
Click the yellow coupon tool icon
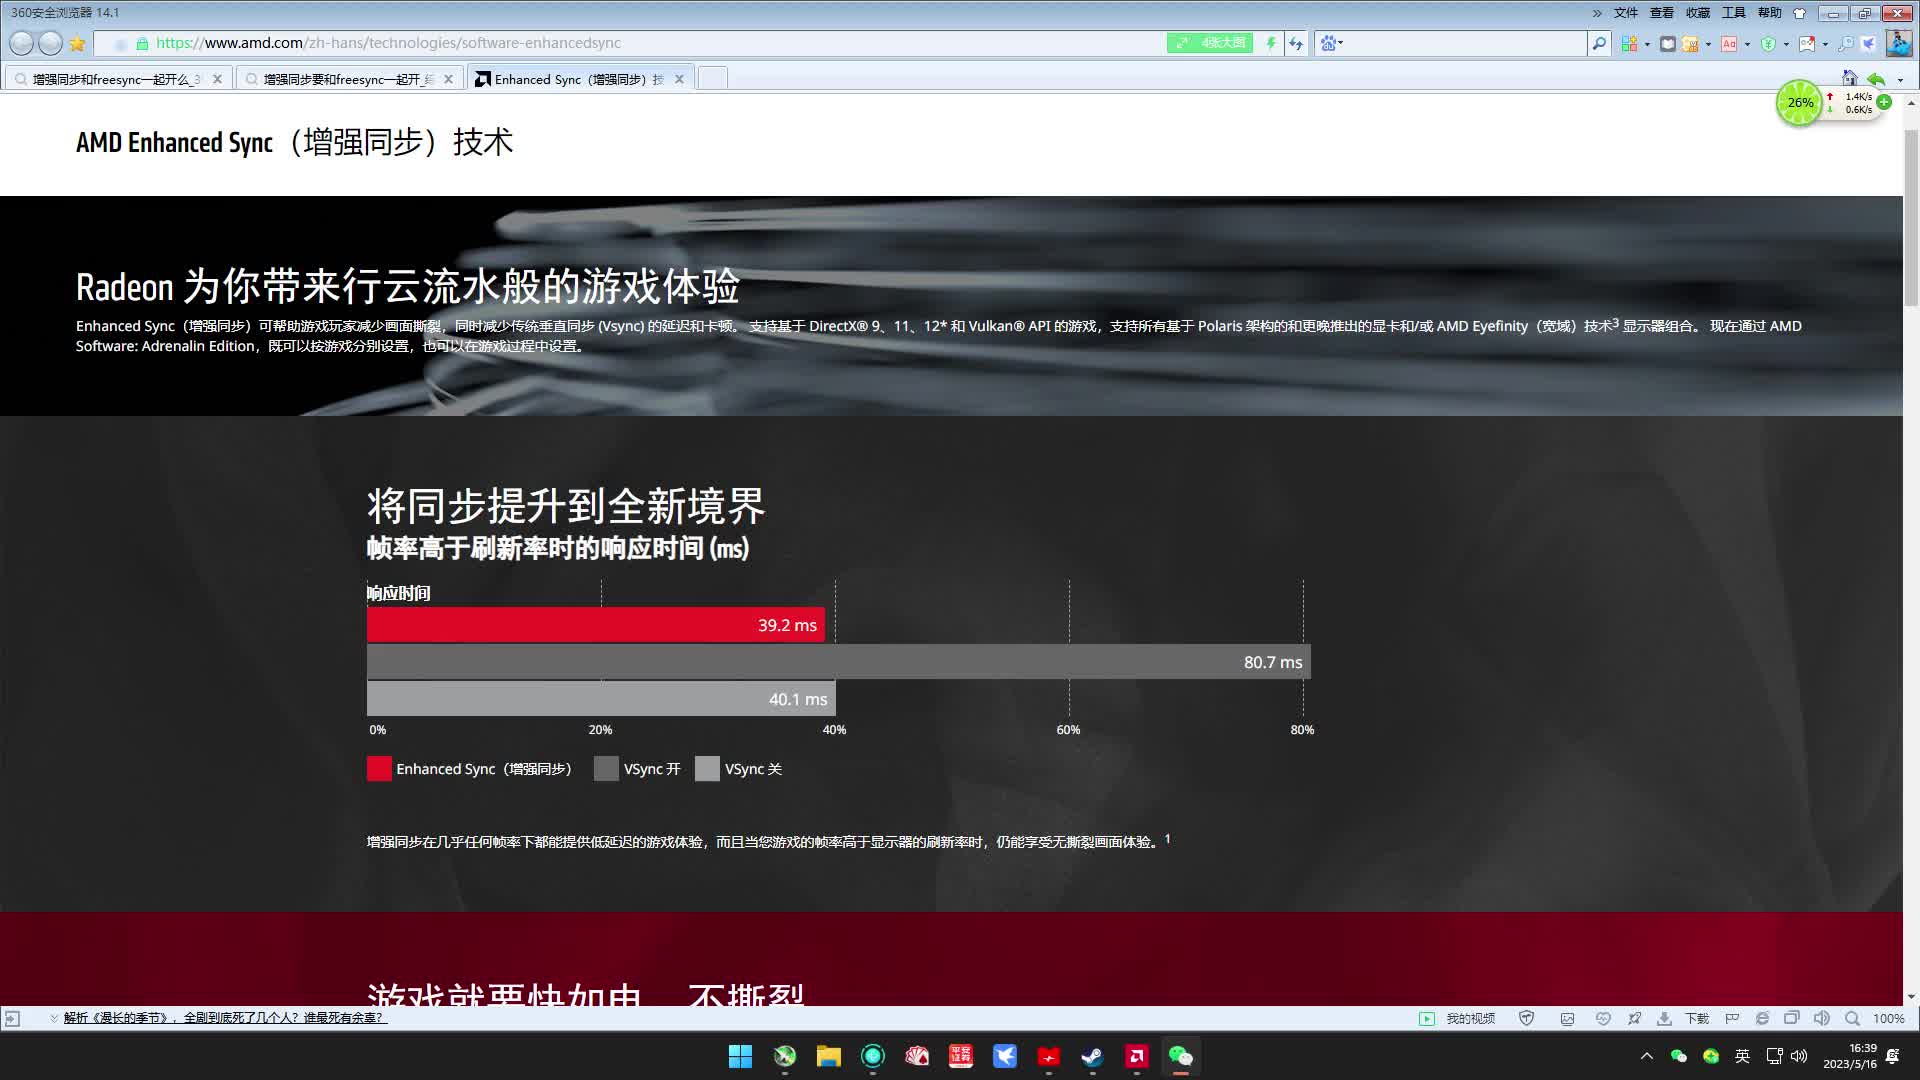point(1690,43)
